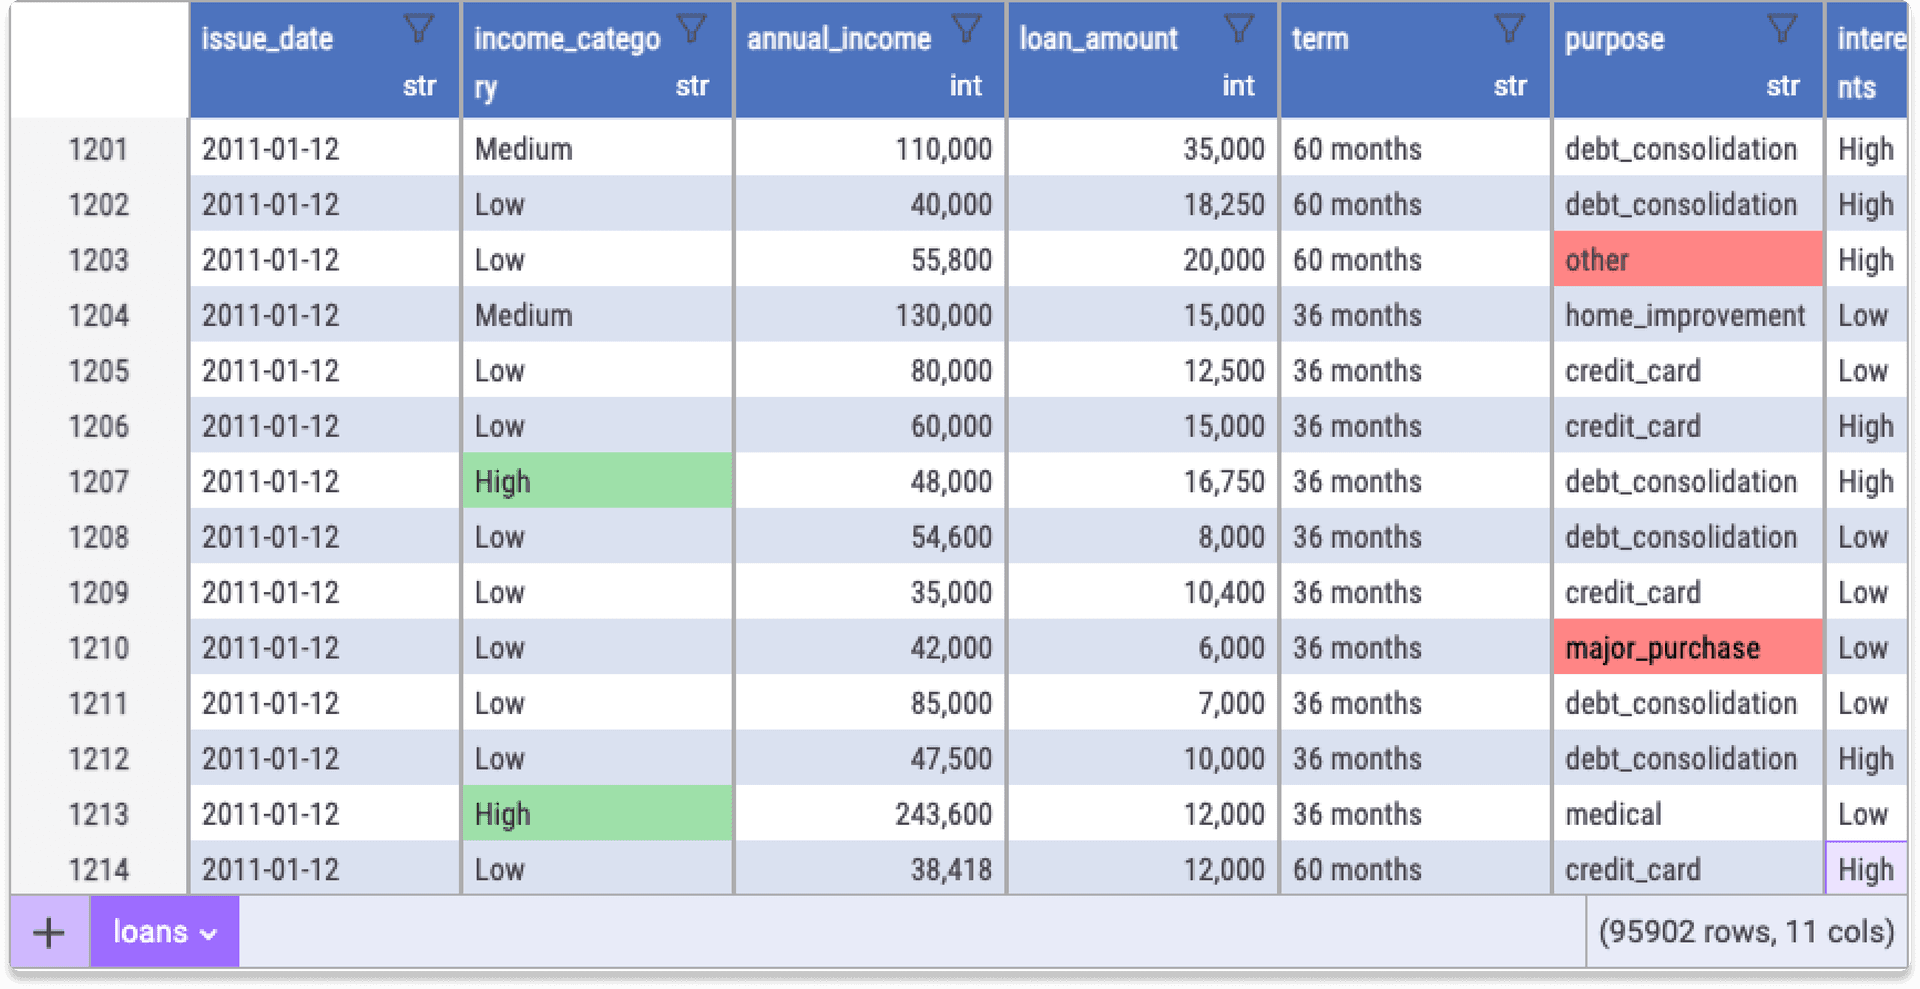Click the str type label under purpose
Viewport: 1920px width, 989px height.
point(1783,87)
